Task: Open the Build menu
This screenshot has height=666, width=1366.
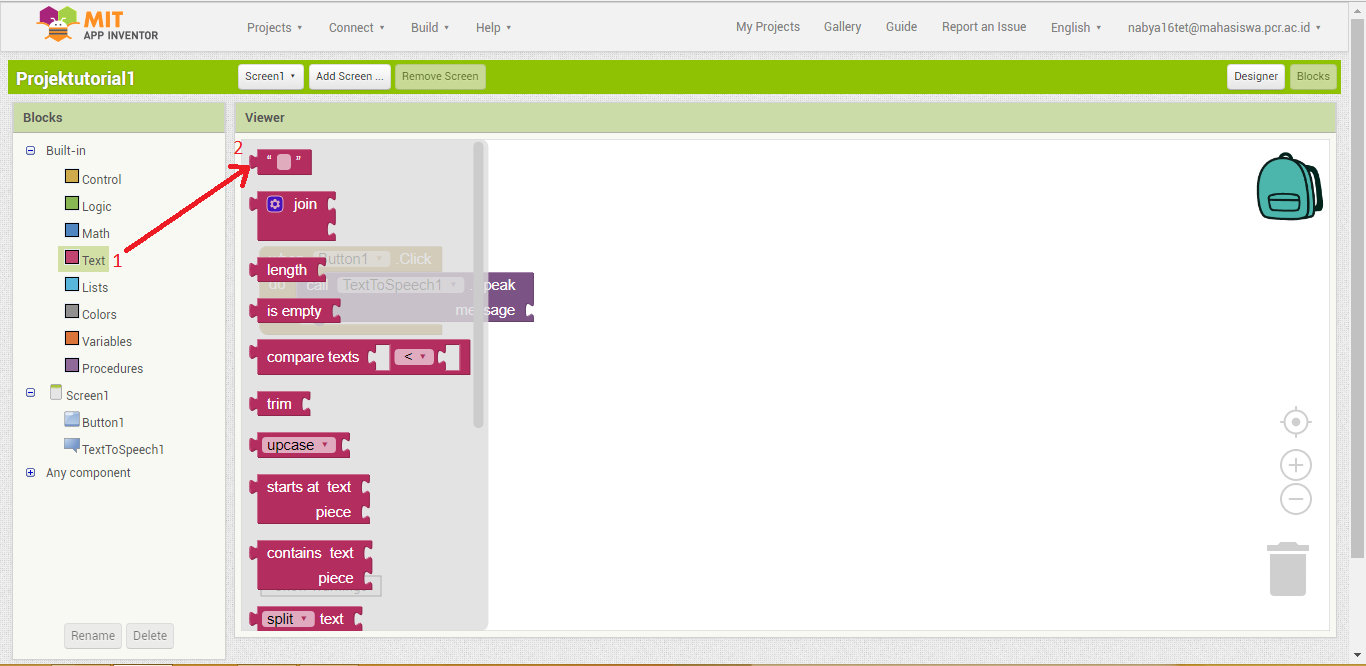Action: coord(430,27)
